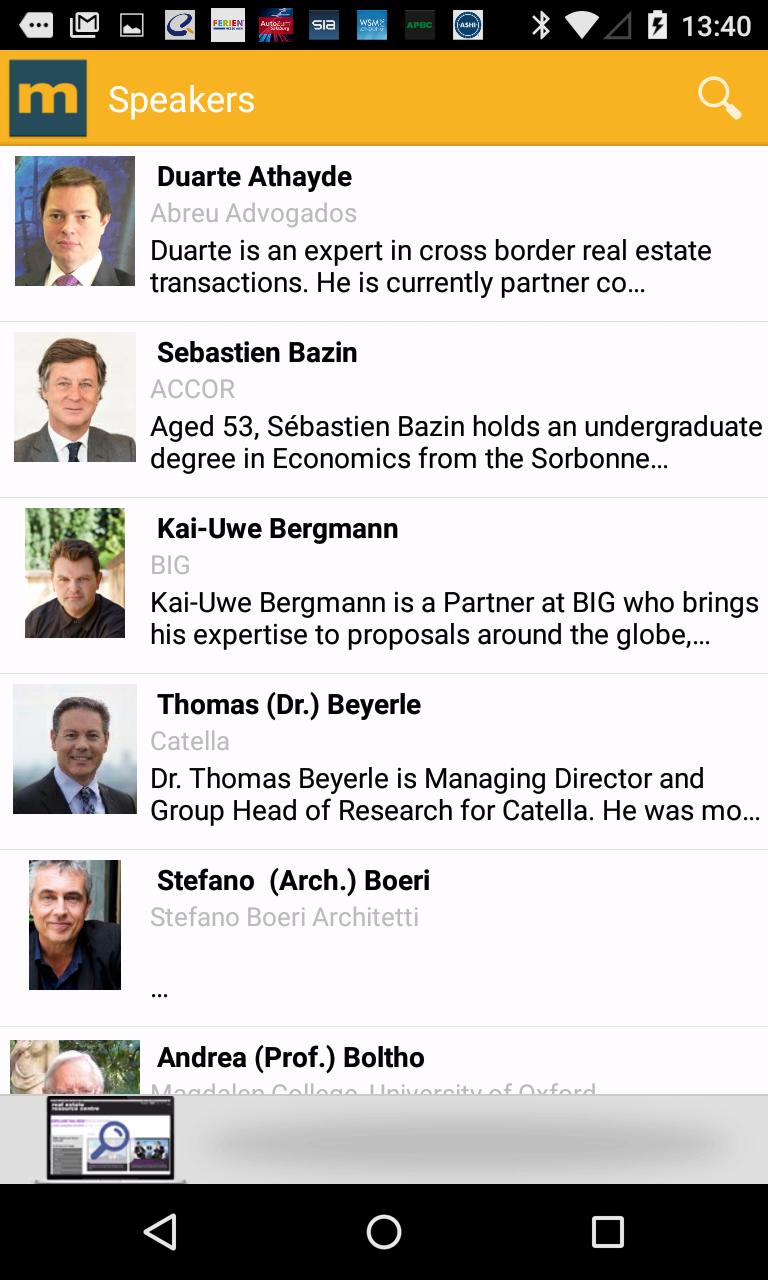Tap the real estate resource centre banner

pyautogui.click(x=110, y=1139)
